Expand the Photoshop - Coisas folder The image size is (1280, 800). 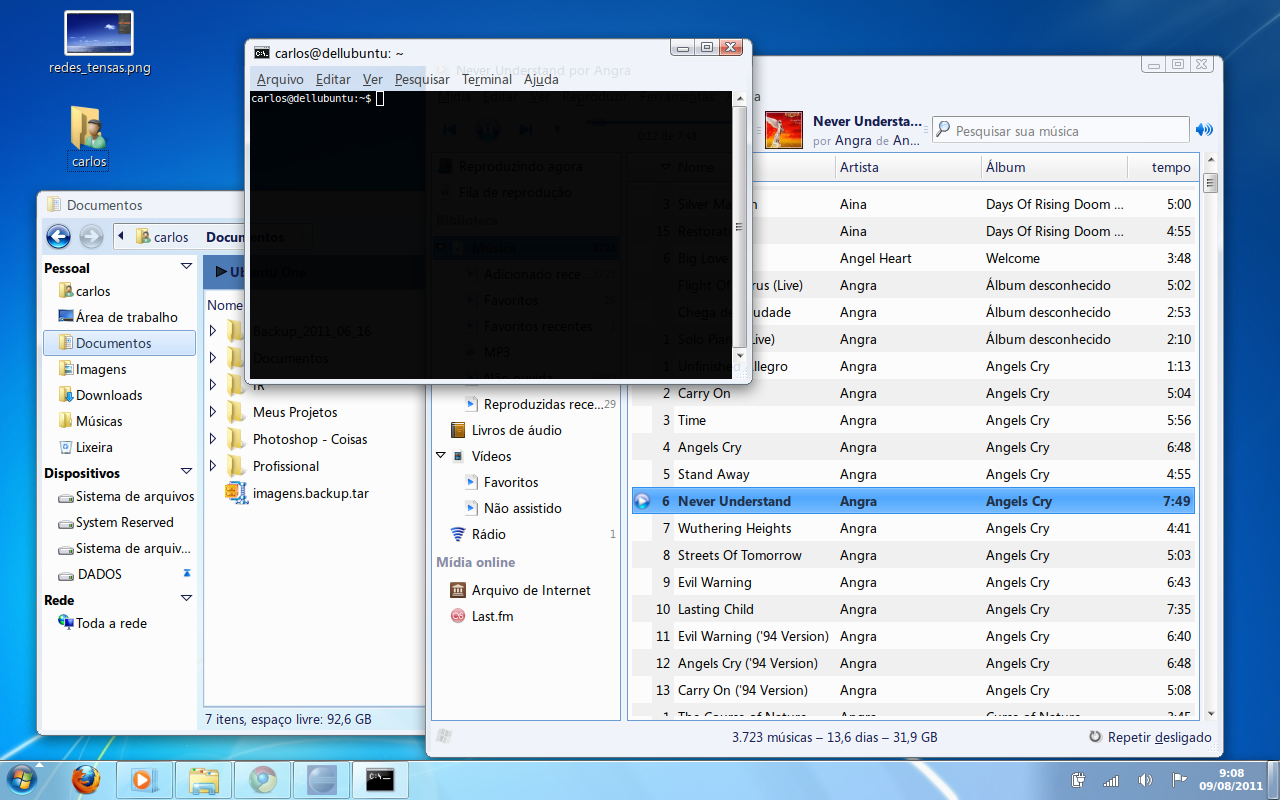(x=213, y=439)
